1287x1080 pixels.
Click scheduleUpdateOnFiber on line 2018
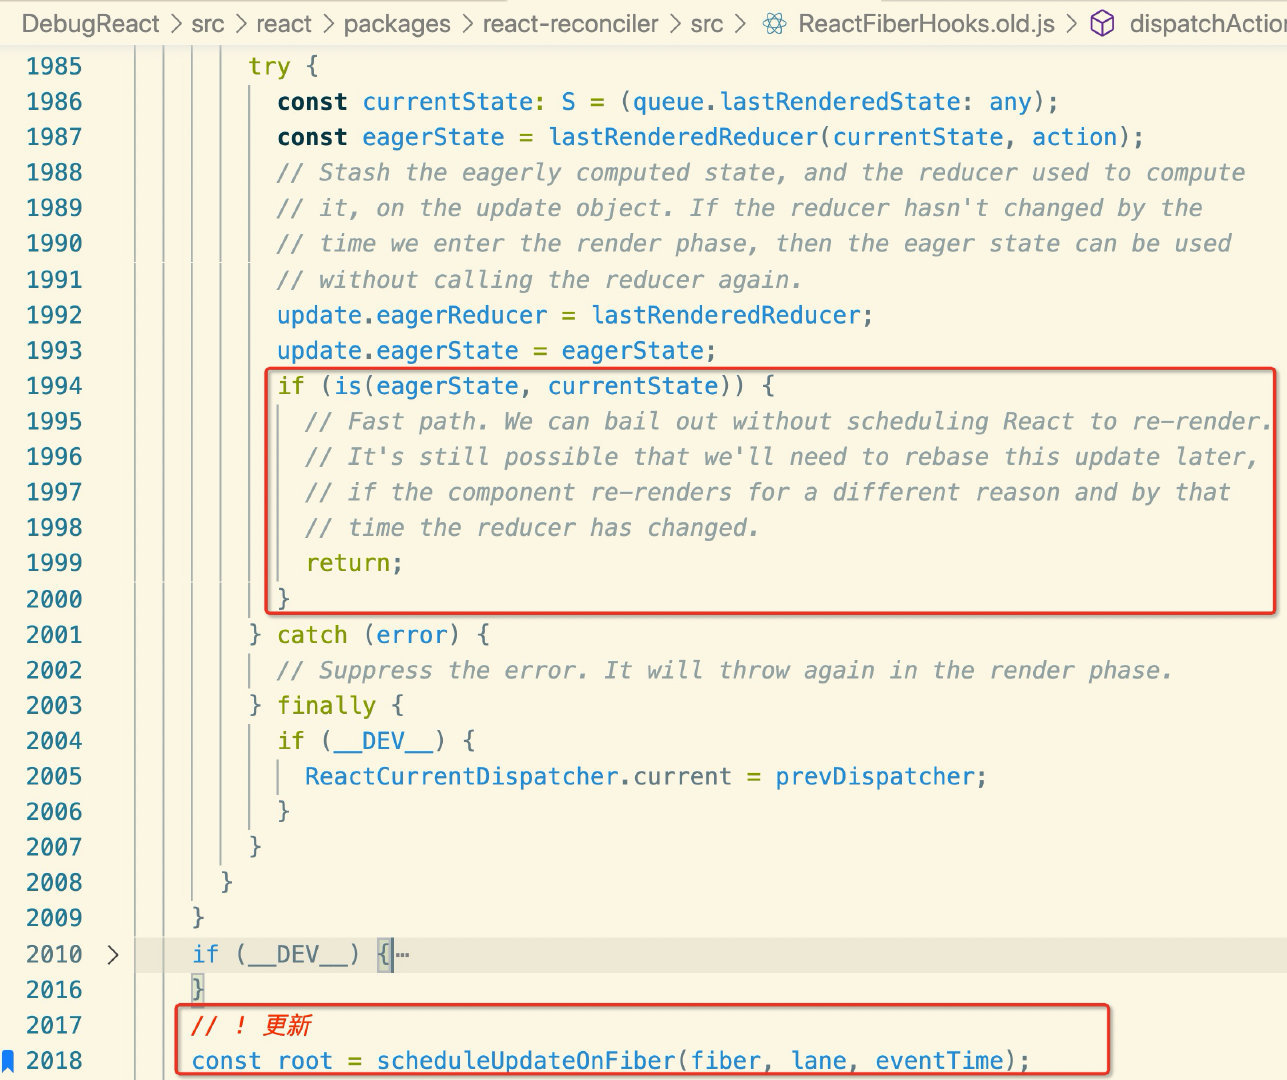click(x=526, y=1060)
